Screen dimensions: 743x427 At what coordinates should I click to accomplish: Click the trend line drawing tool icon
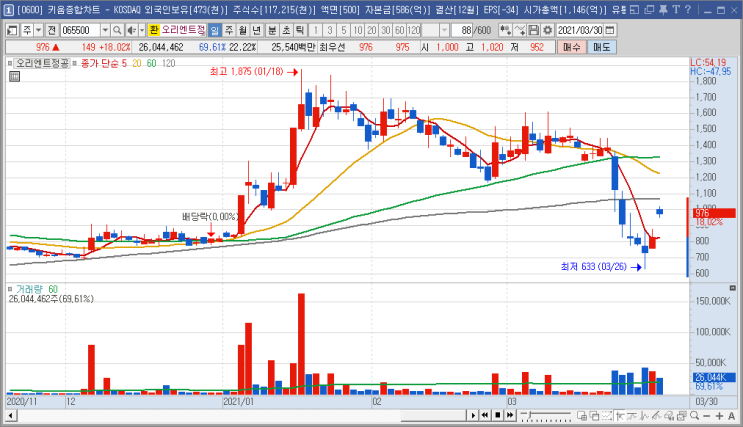(x=657, y=416)
